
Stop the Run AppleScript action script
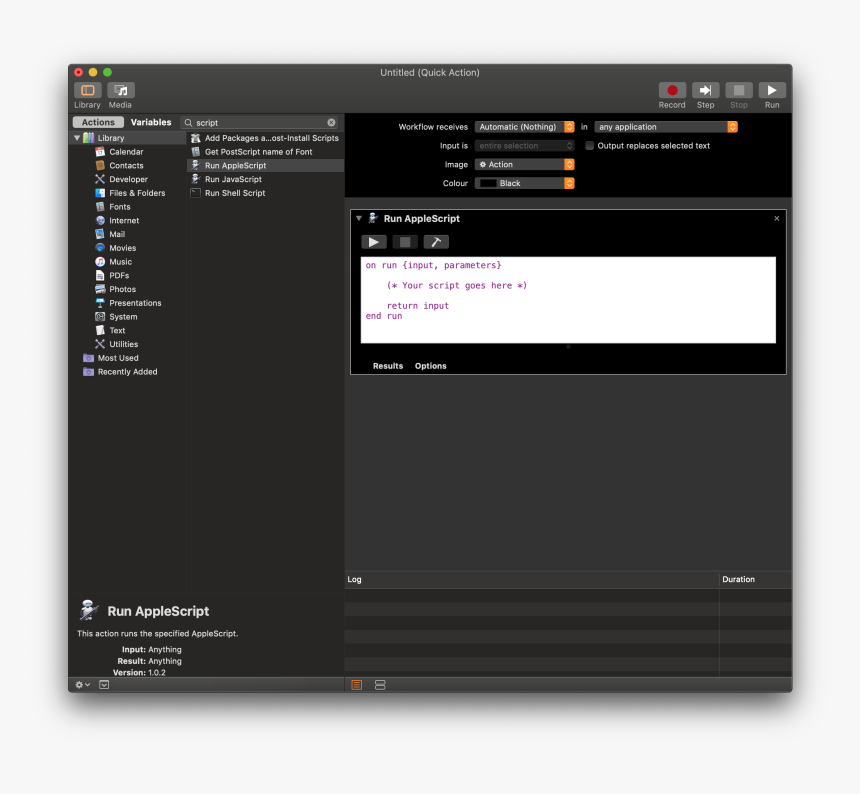pyautogui.click(x=405, y=242)
